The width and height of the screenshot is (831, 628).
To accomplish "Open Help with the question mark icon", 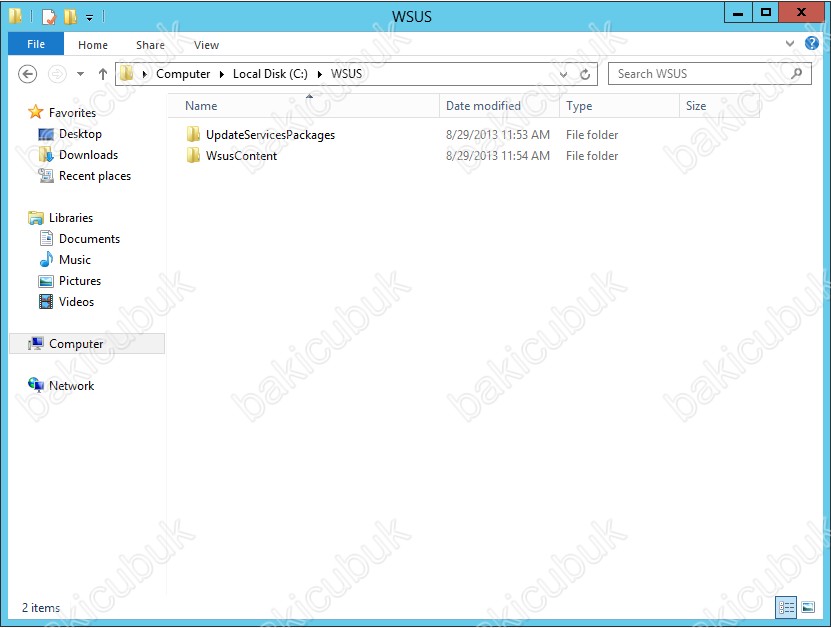I will point(811,43).
